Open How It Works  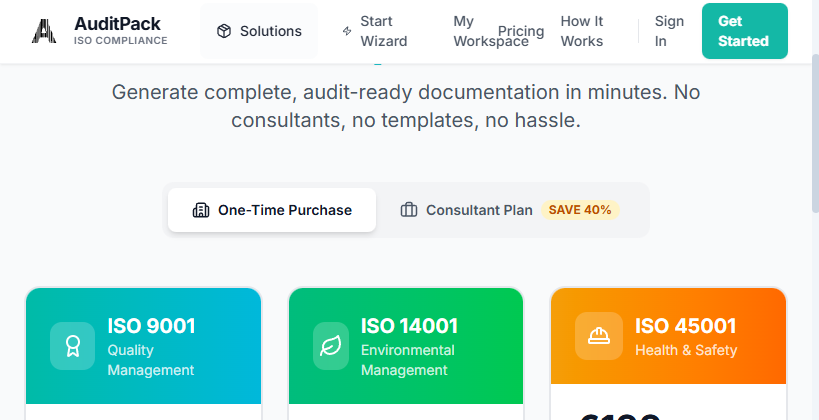tap(582, 31)
